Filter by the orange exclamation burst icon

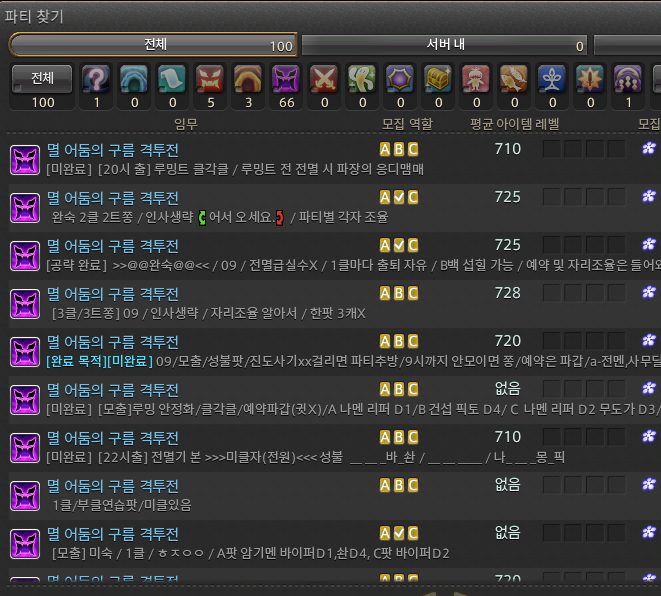coord(589,78)
